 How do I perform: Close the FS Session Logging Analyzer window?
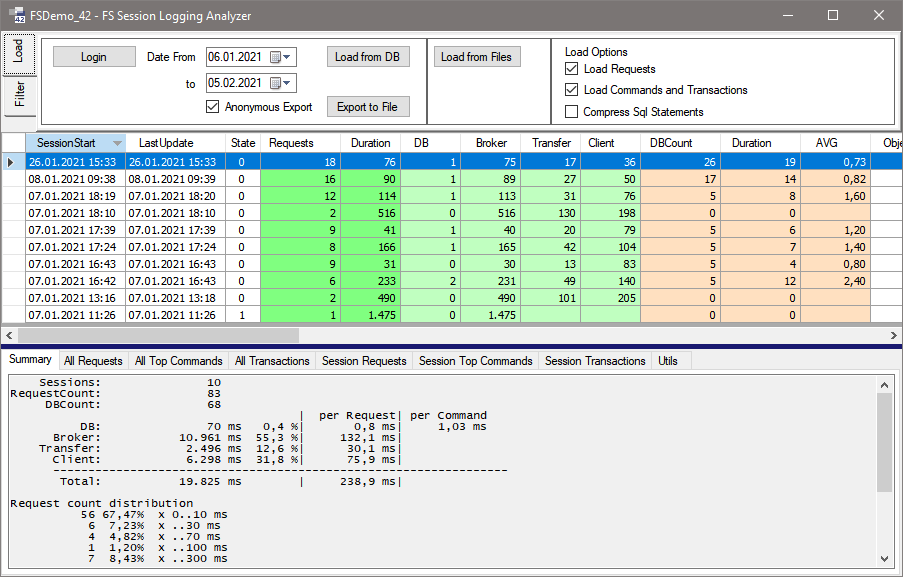tap(878, 15)
